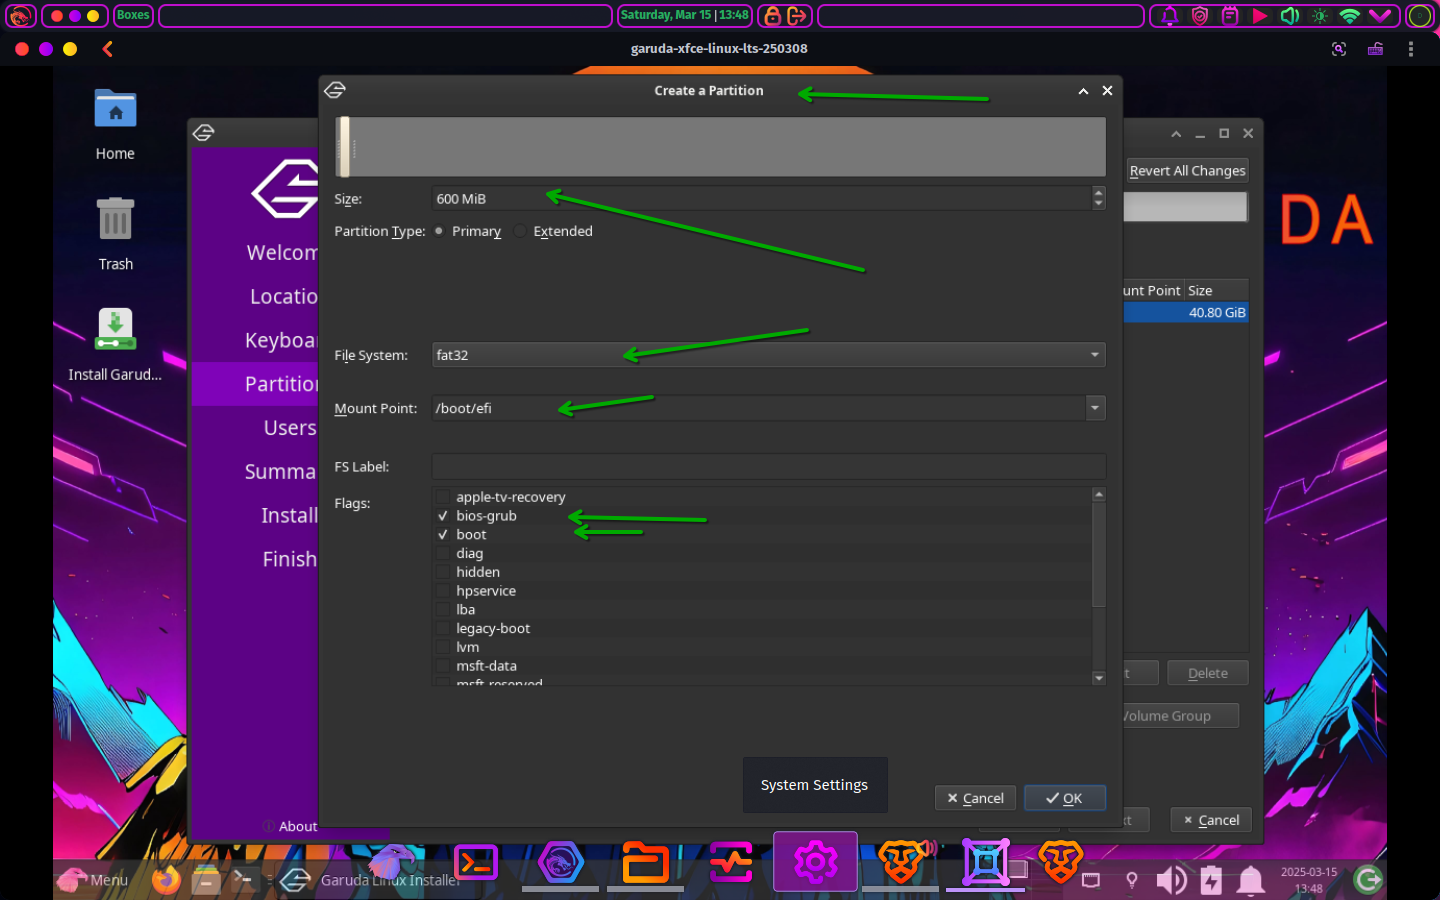Check the apple-tv-recovery flag
The image size is (1440, 900).
click(x=443, y=497)
